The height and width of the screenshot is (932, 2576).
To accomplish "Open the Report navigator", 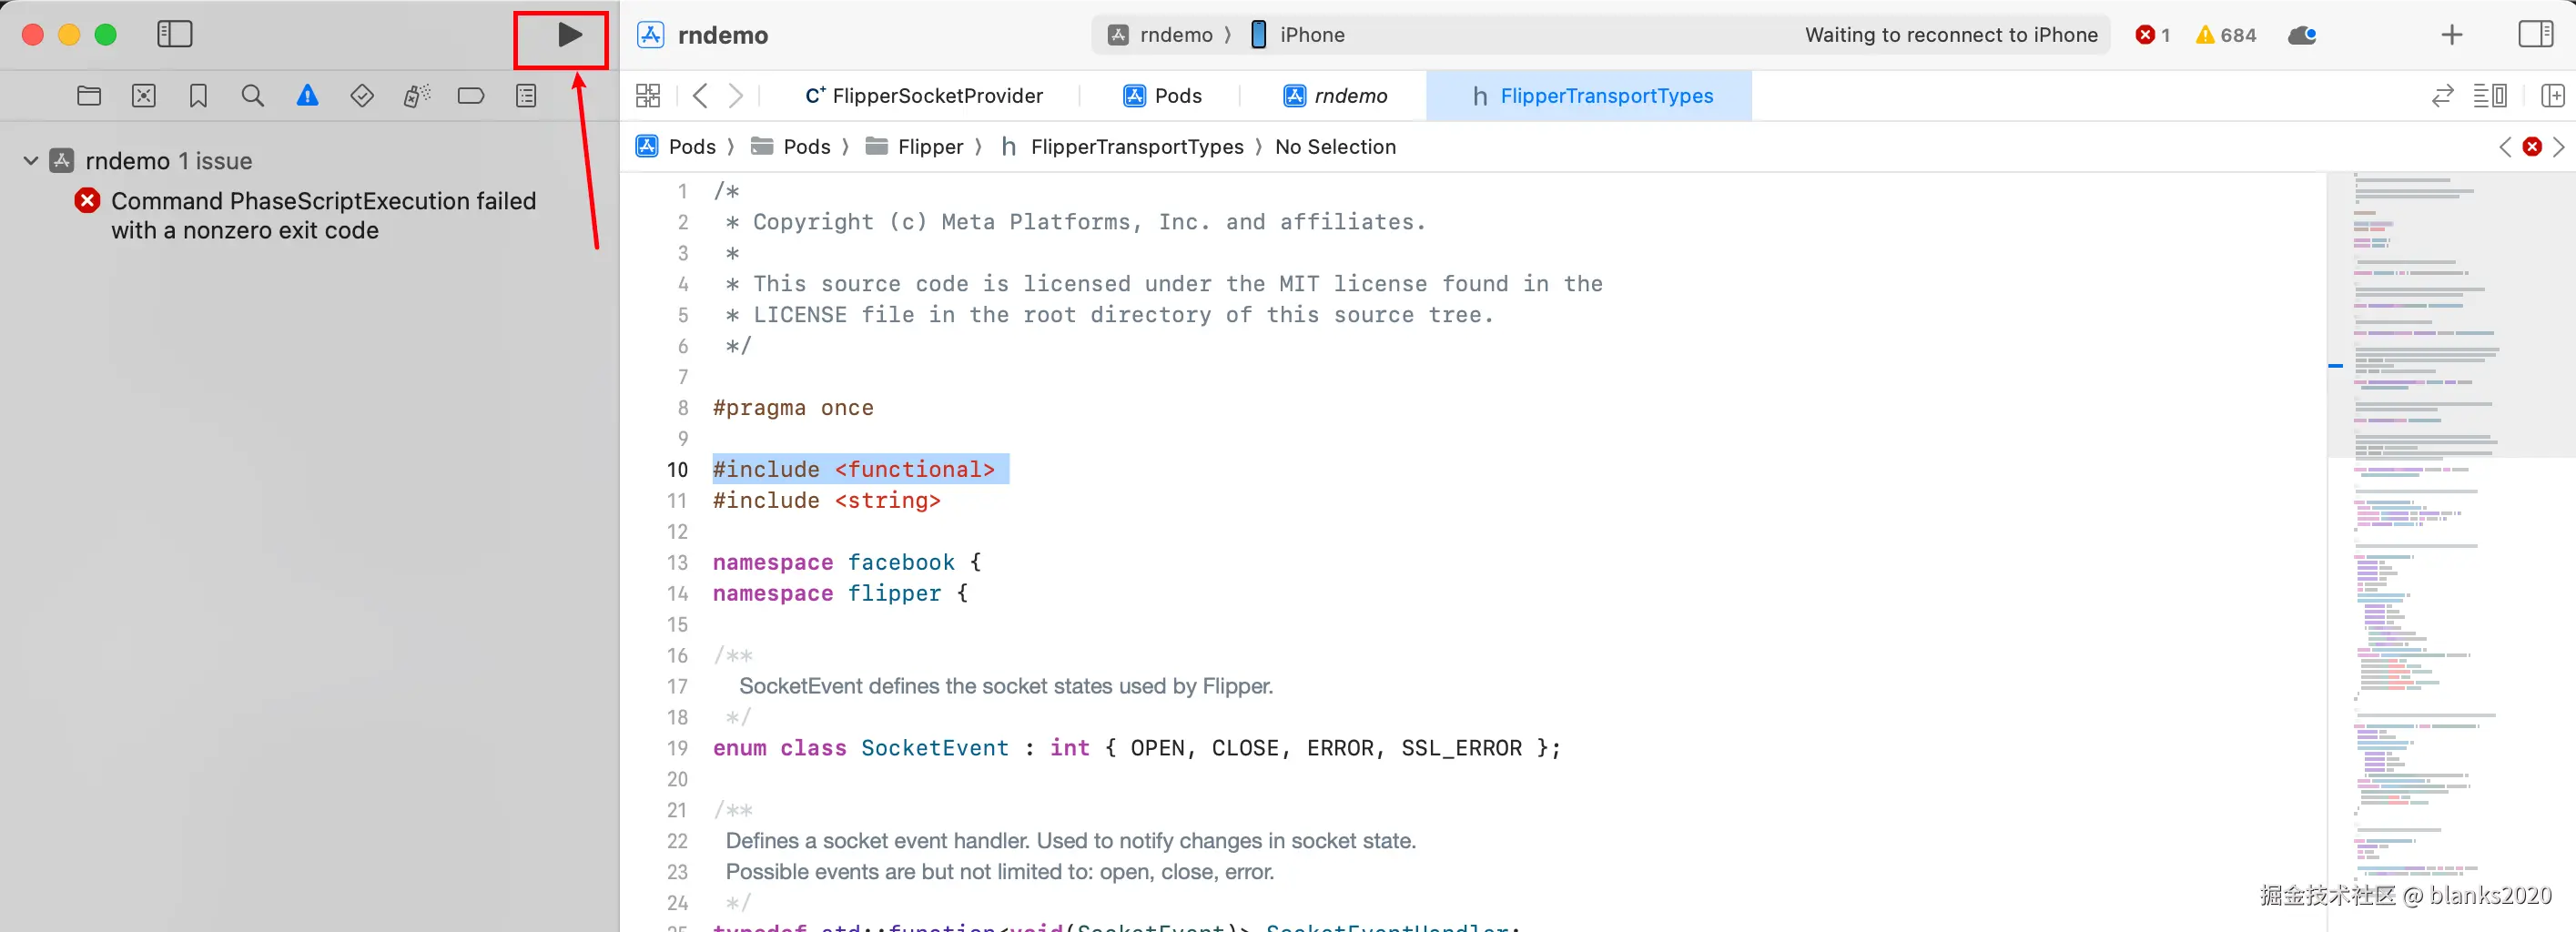I will [x=526, y=96].
